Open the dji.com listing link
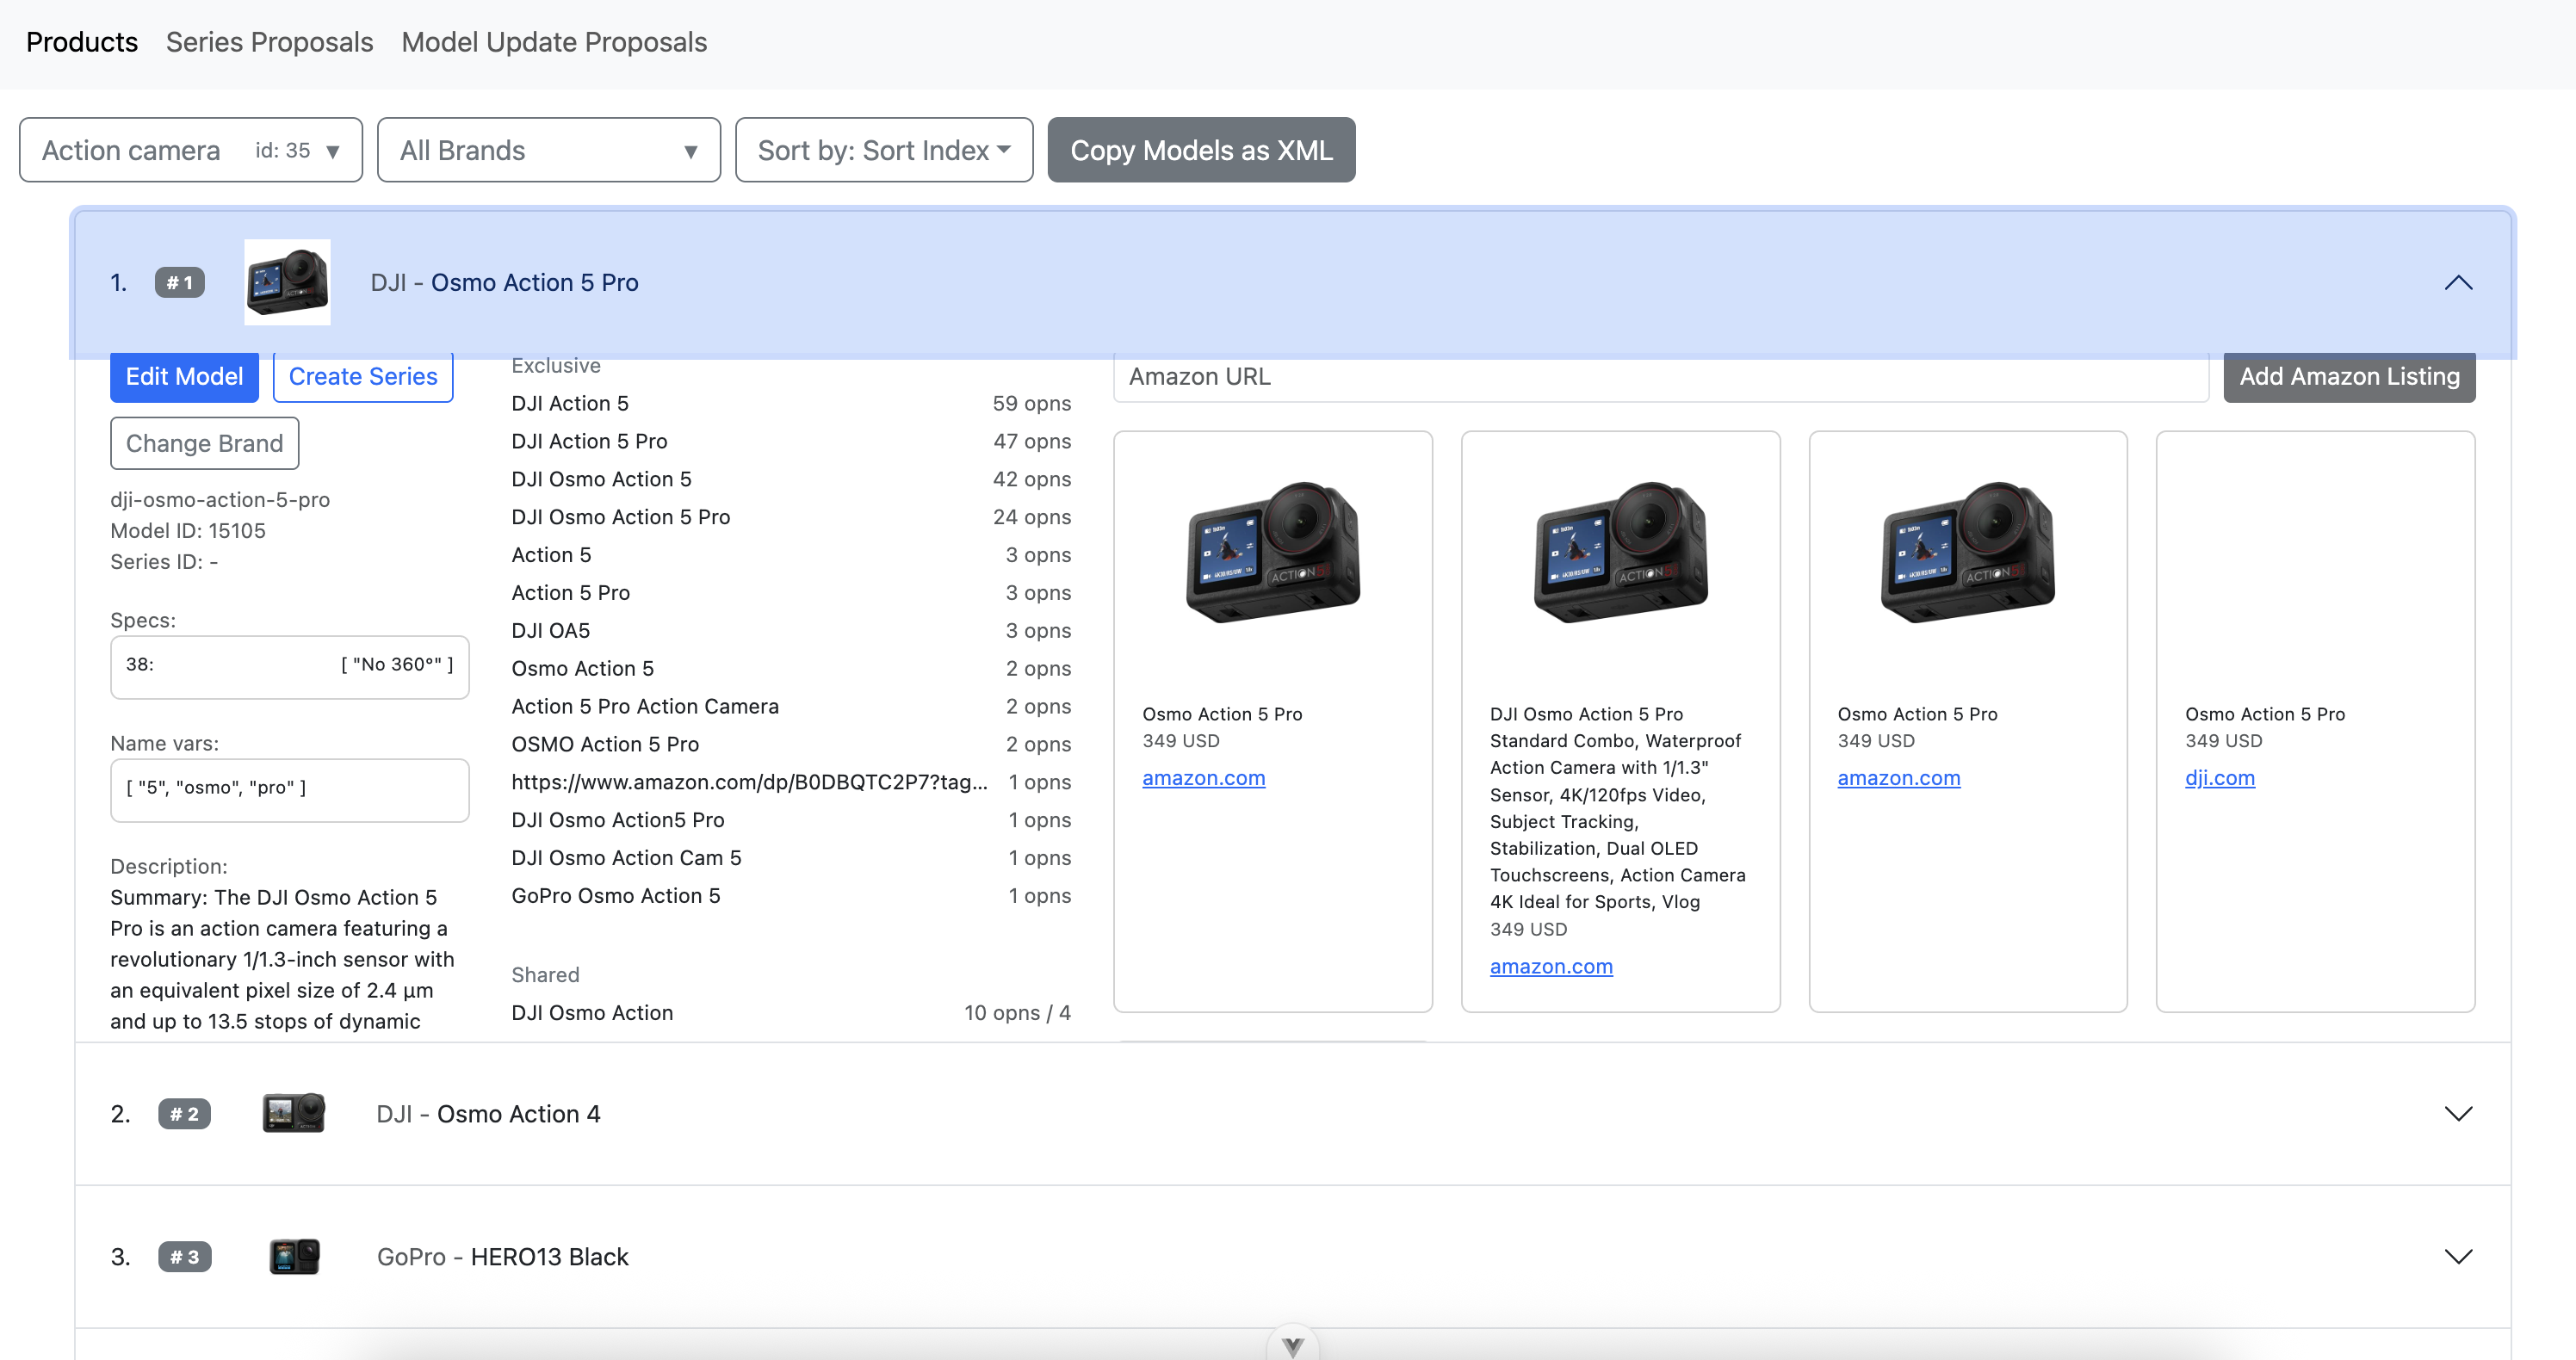 (x=2219, y=778)
